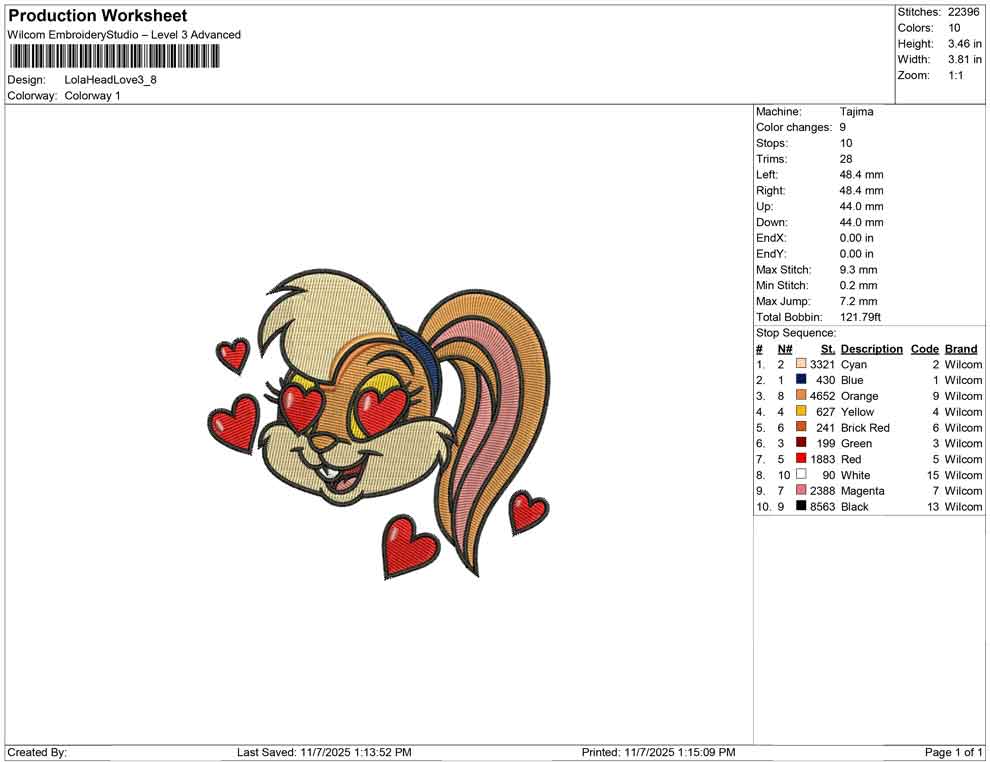Viewport: 990px width, 762px height.
Task: Click the 'Description' column header
Action: point(871,349)
